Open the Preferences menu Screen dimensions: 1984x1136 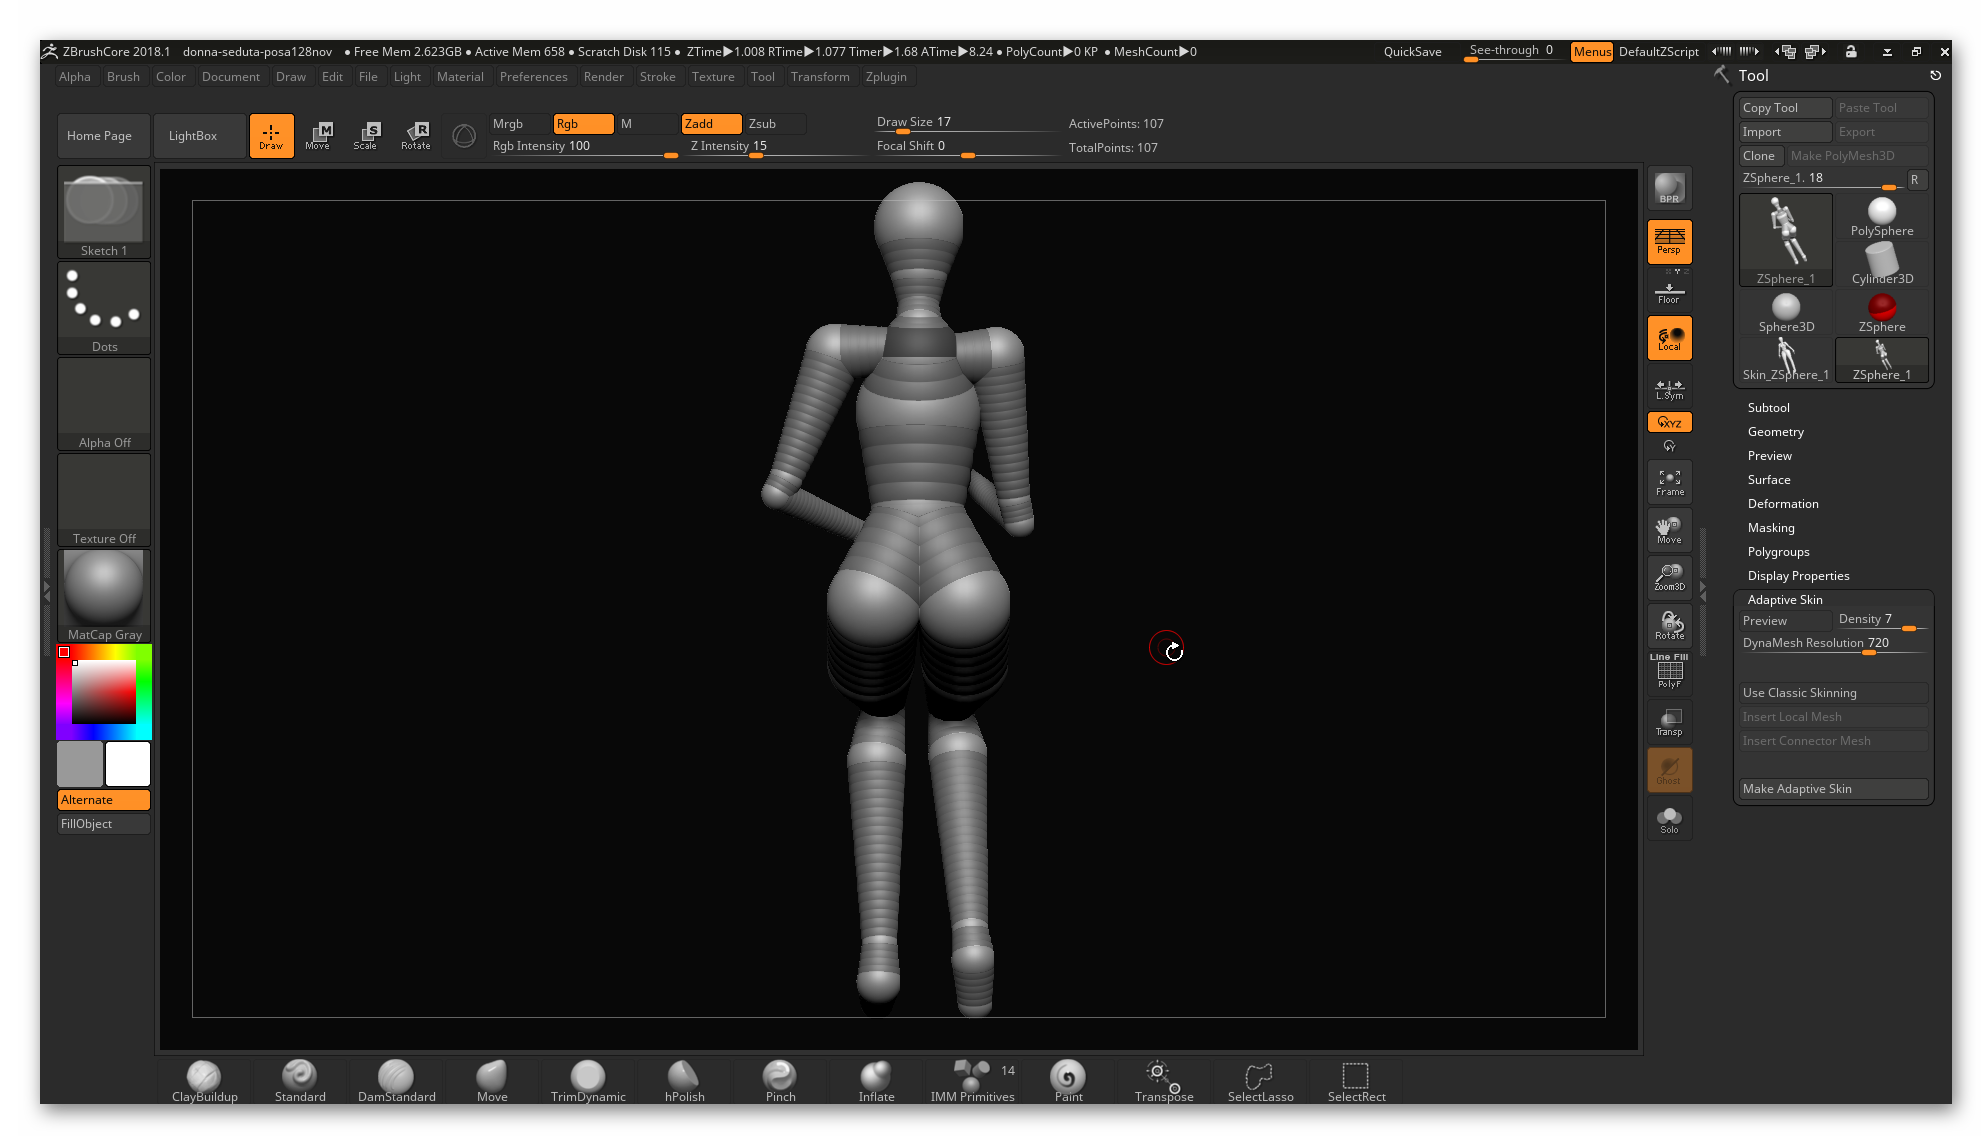[533, 76]
